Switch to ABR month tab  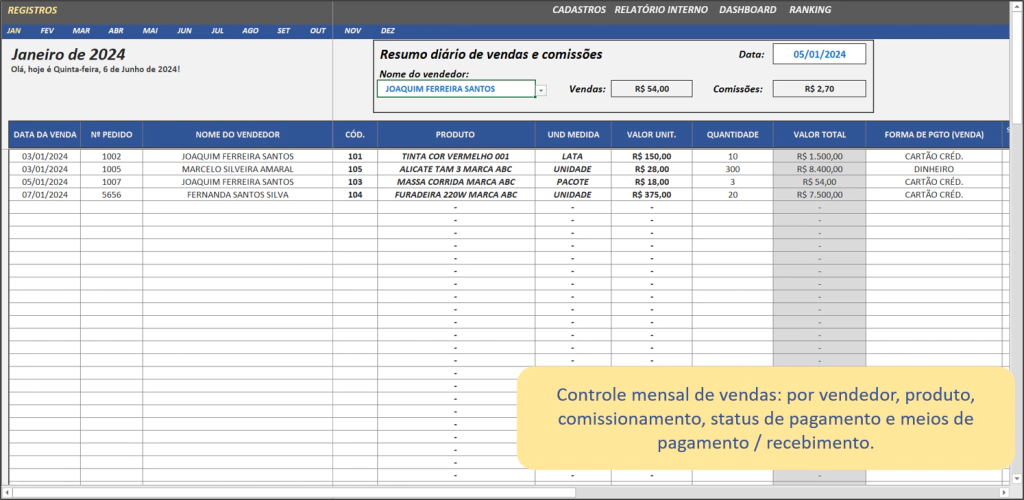(116, 31)
